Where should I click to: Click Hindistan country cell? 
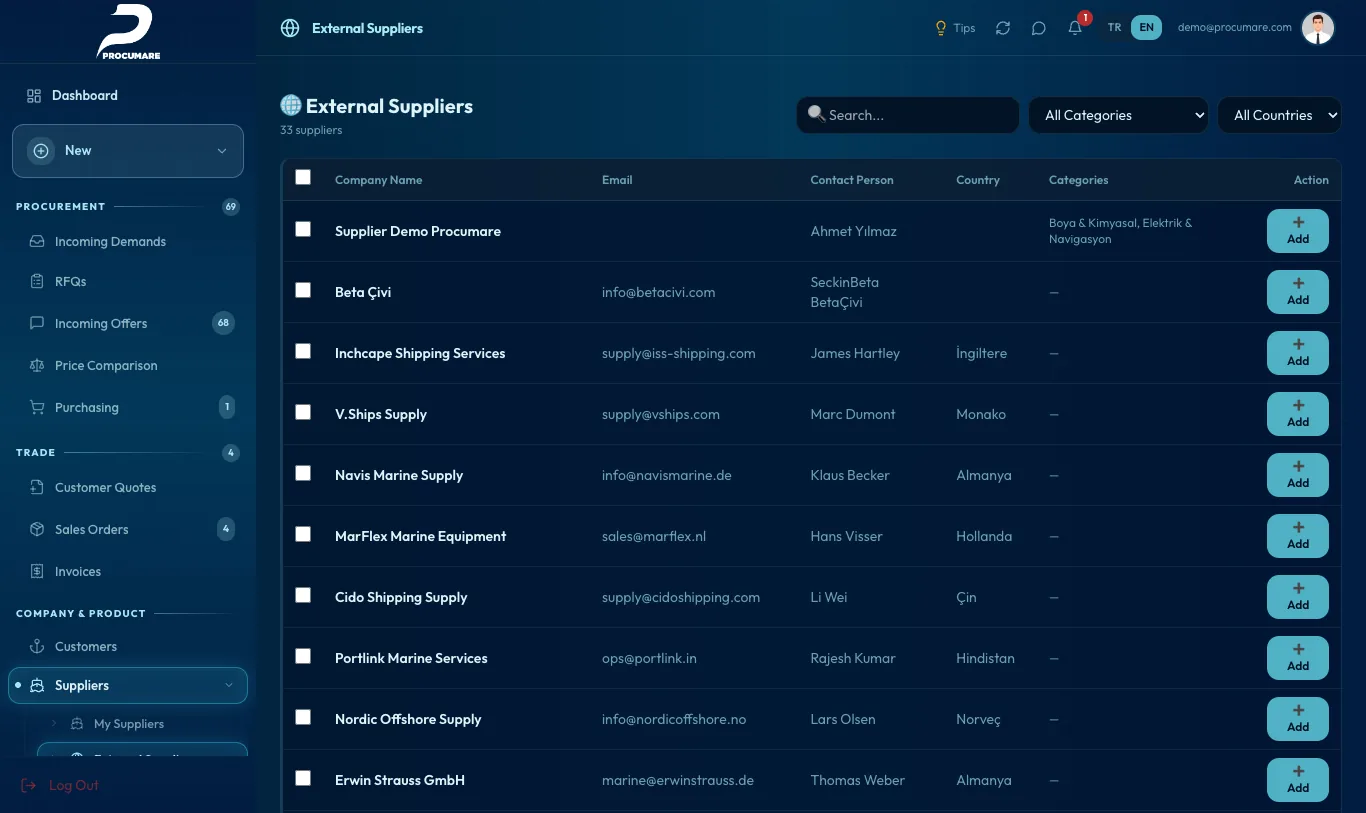coord(985,658)
